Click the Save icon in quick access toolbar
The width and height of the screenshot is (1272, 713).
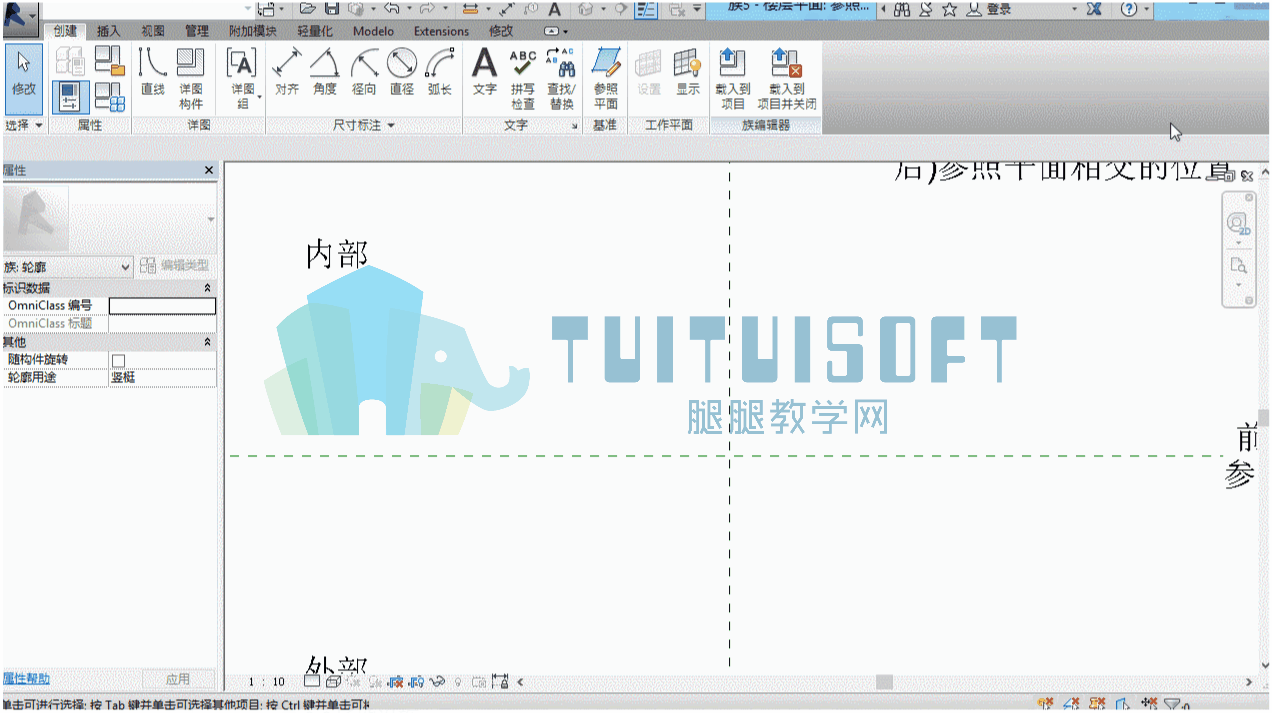(331, 9)
